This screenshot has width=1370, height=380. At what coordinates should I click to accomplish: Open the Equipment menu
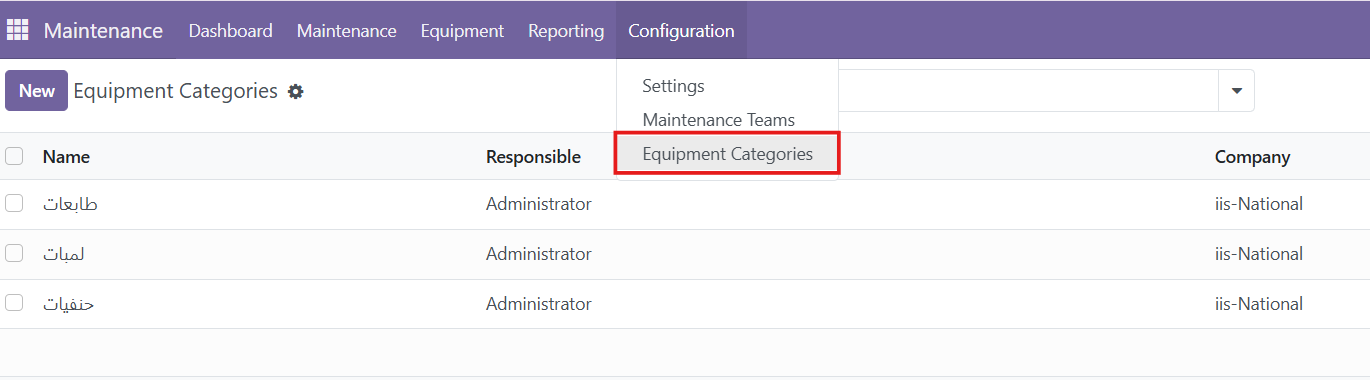[462, 31]
